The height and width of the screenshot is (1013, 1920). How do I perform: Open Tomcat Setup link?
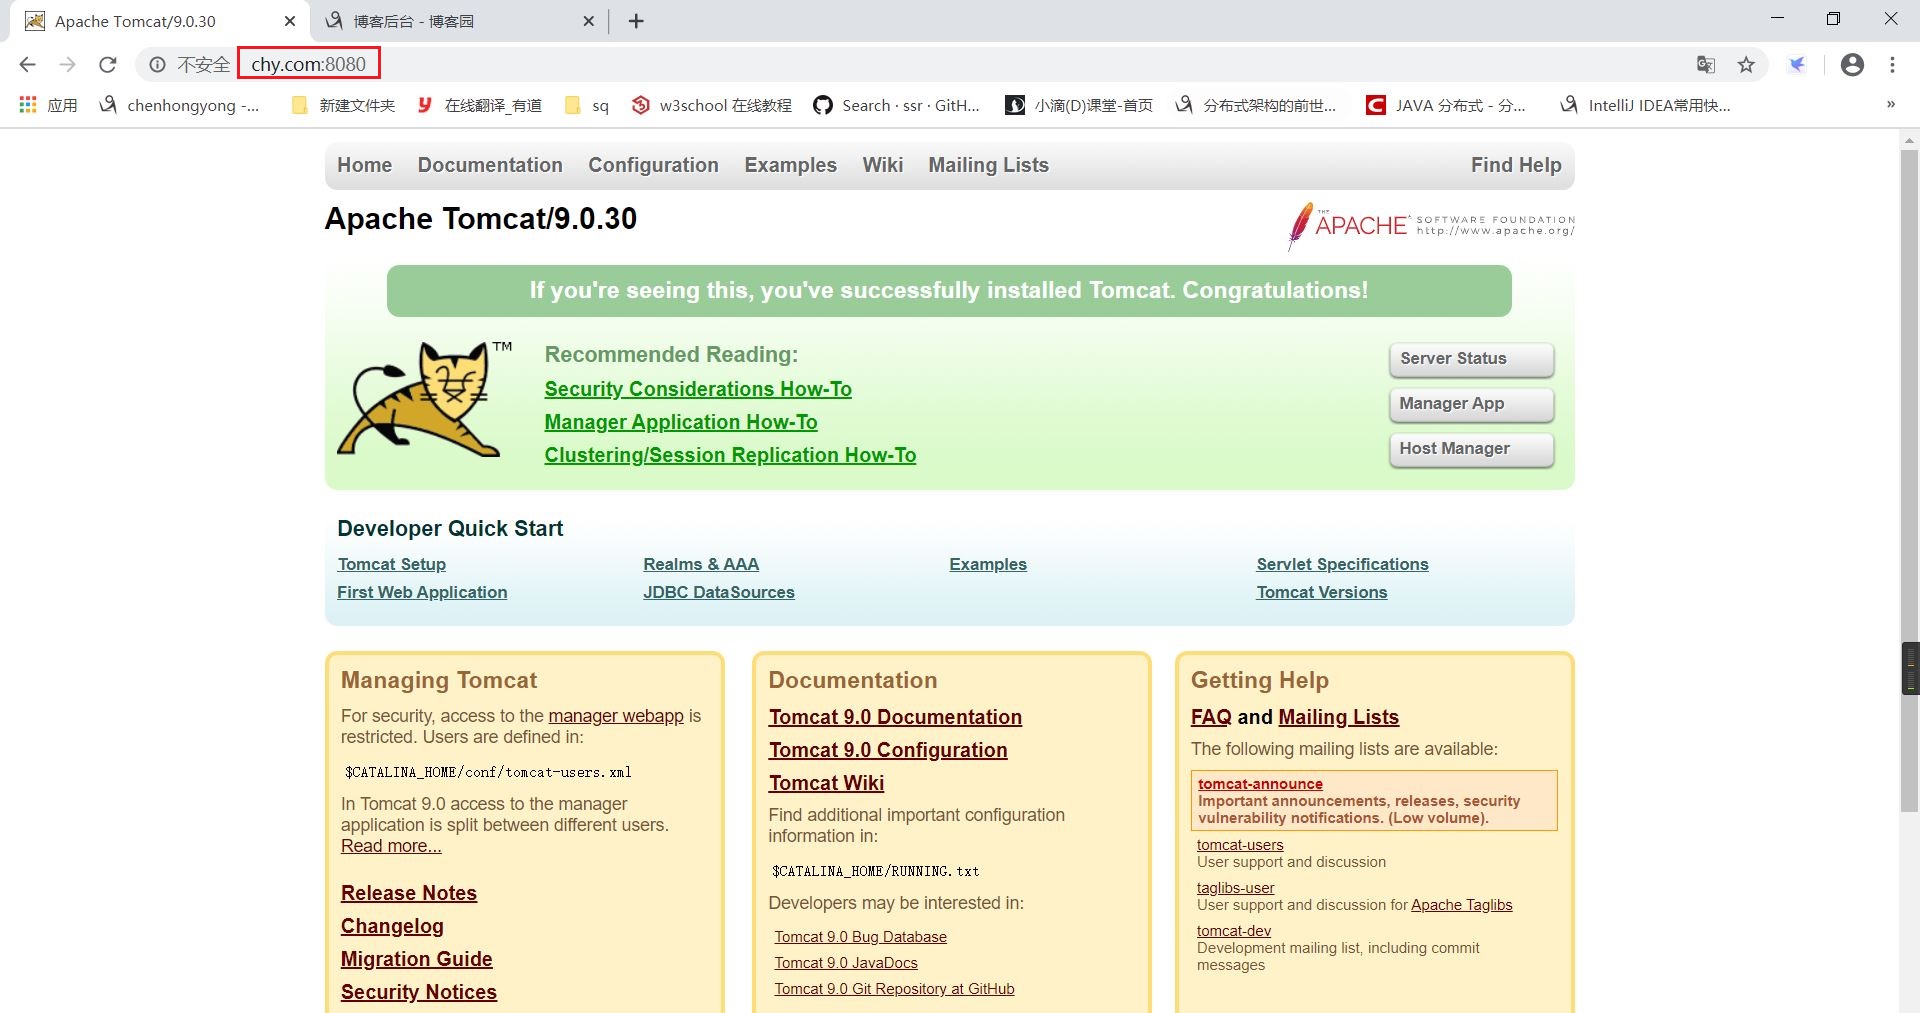coord(391,564)
